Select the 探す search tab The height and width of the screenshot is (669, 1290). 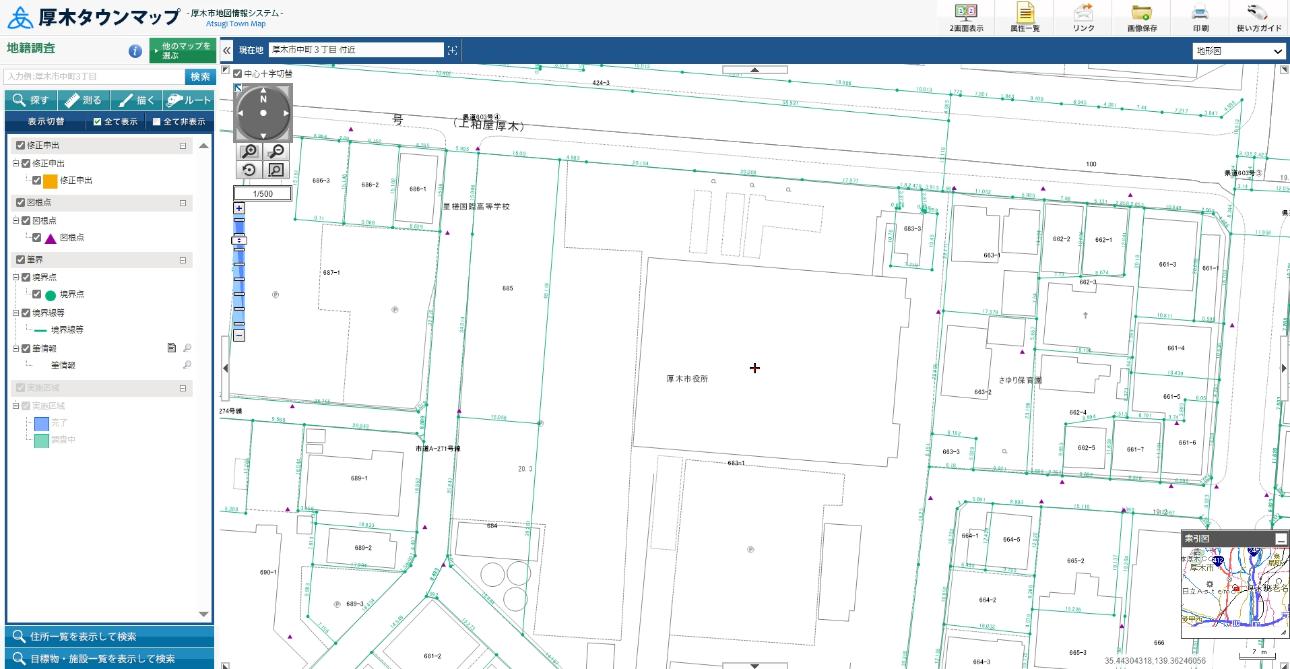pyautogui.click(x=31, y=100)
